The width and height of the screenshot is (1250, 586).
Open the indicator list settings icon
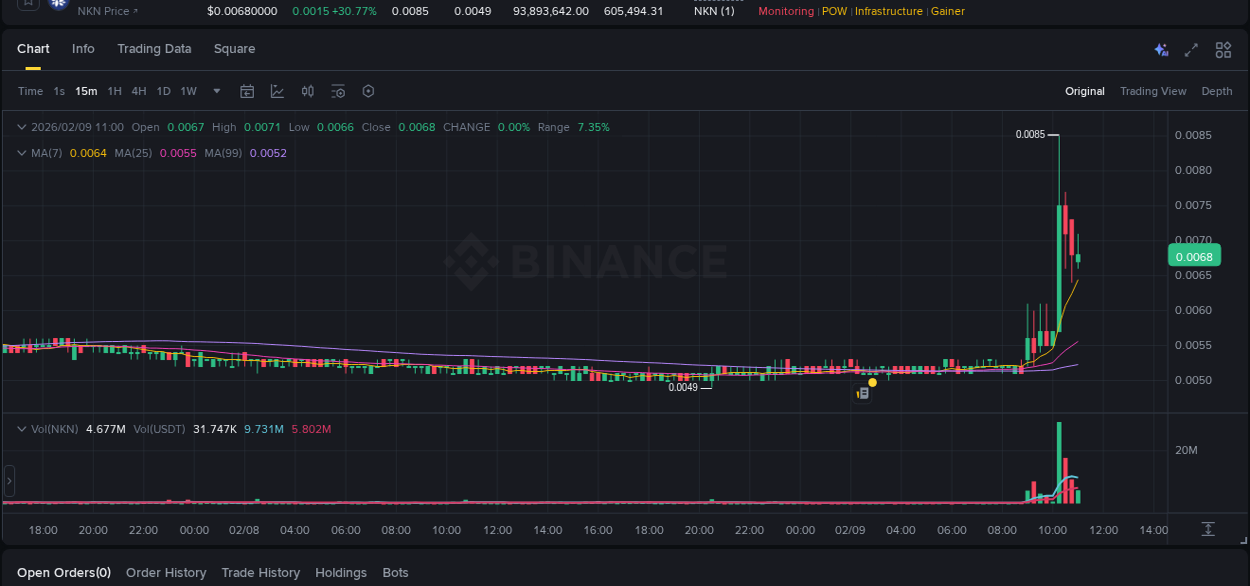338,91
